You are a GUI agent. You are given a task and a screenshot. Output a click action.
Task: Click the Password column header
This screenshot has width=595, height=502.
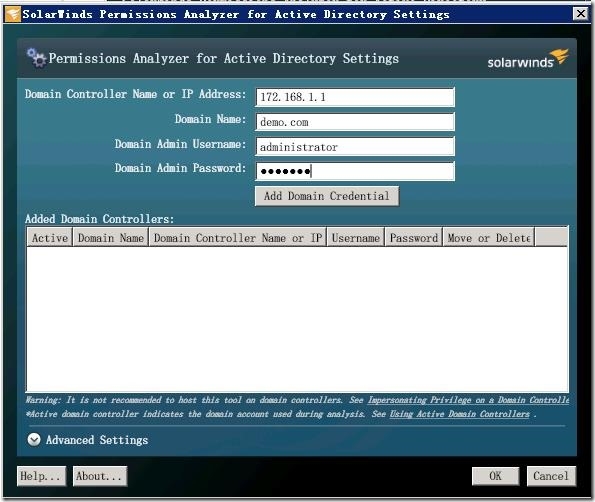coord(414,238)
